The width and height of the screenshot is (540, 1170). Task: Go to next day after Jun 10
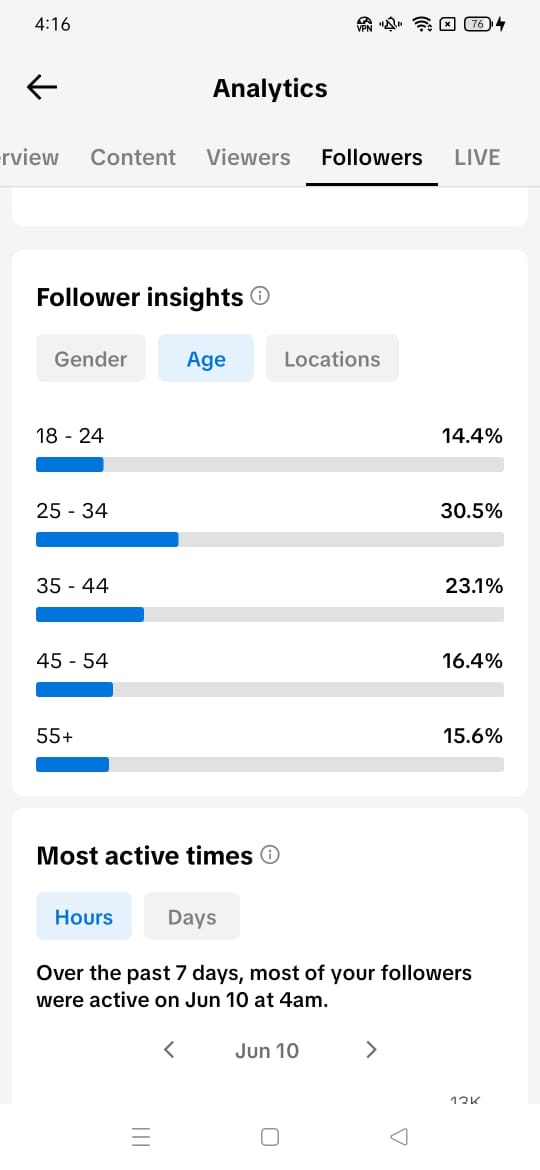[371, 1051]
